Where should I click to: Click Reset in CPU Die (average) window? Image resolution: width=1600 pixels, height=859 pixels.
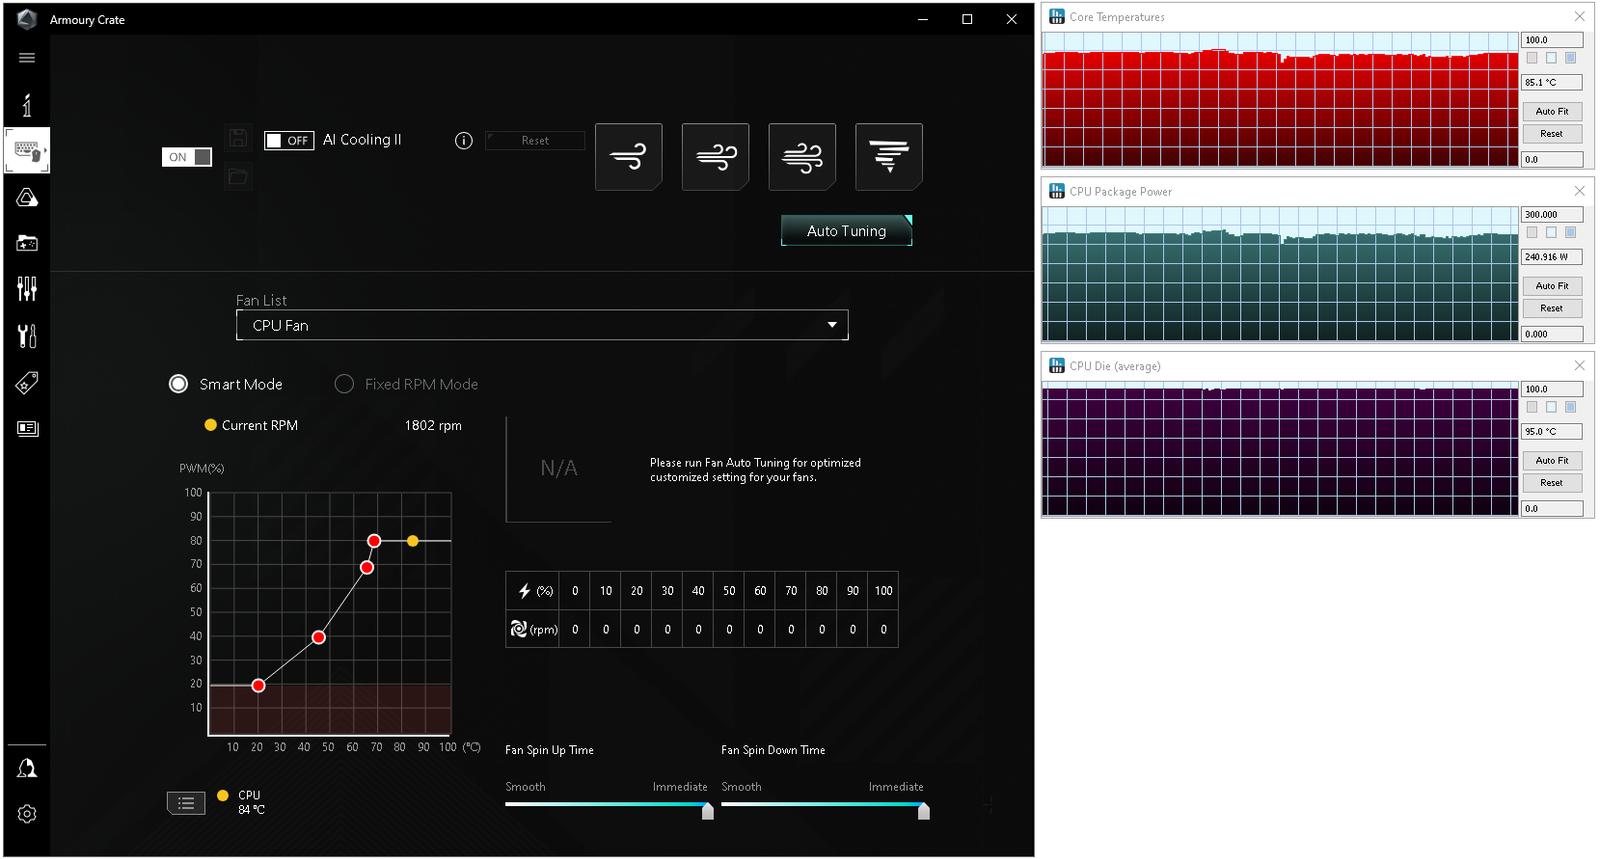click(x=1552, y=482)
